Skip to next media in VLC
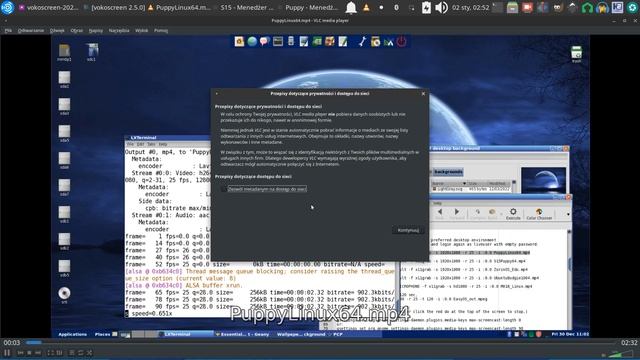The image size is (640, 360). click(x=38, y=353)
